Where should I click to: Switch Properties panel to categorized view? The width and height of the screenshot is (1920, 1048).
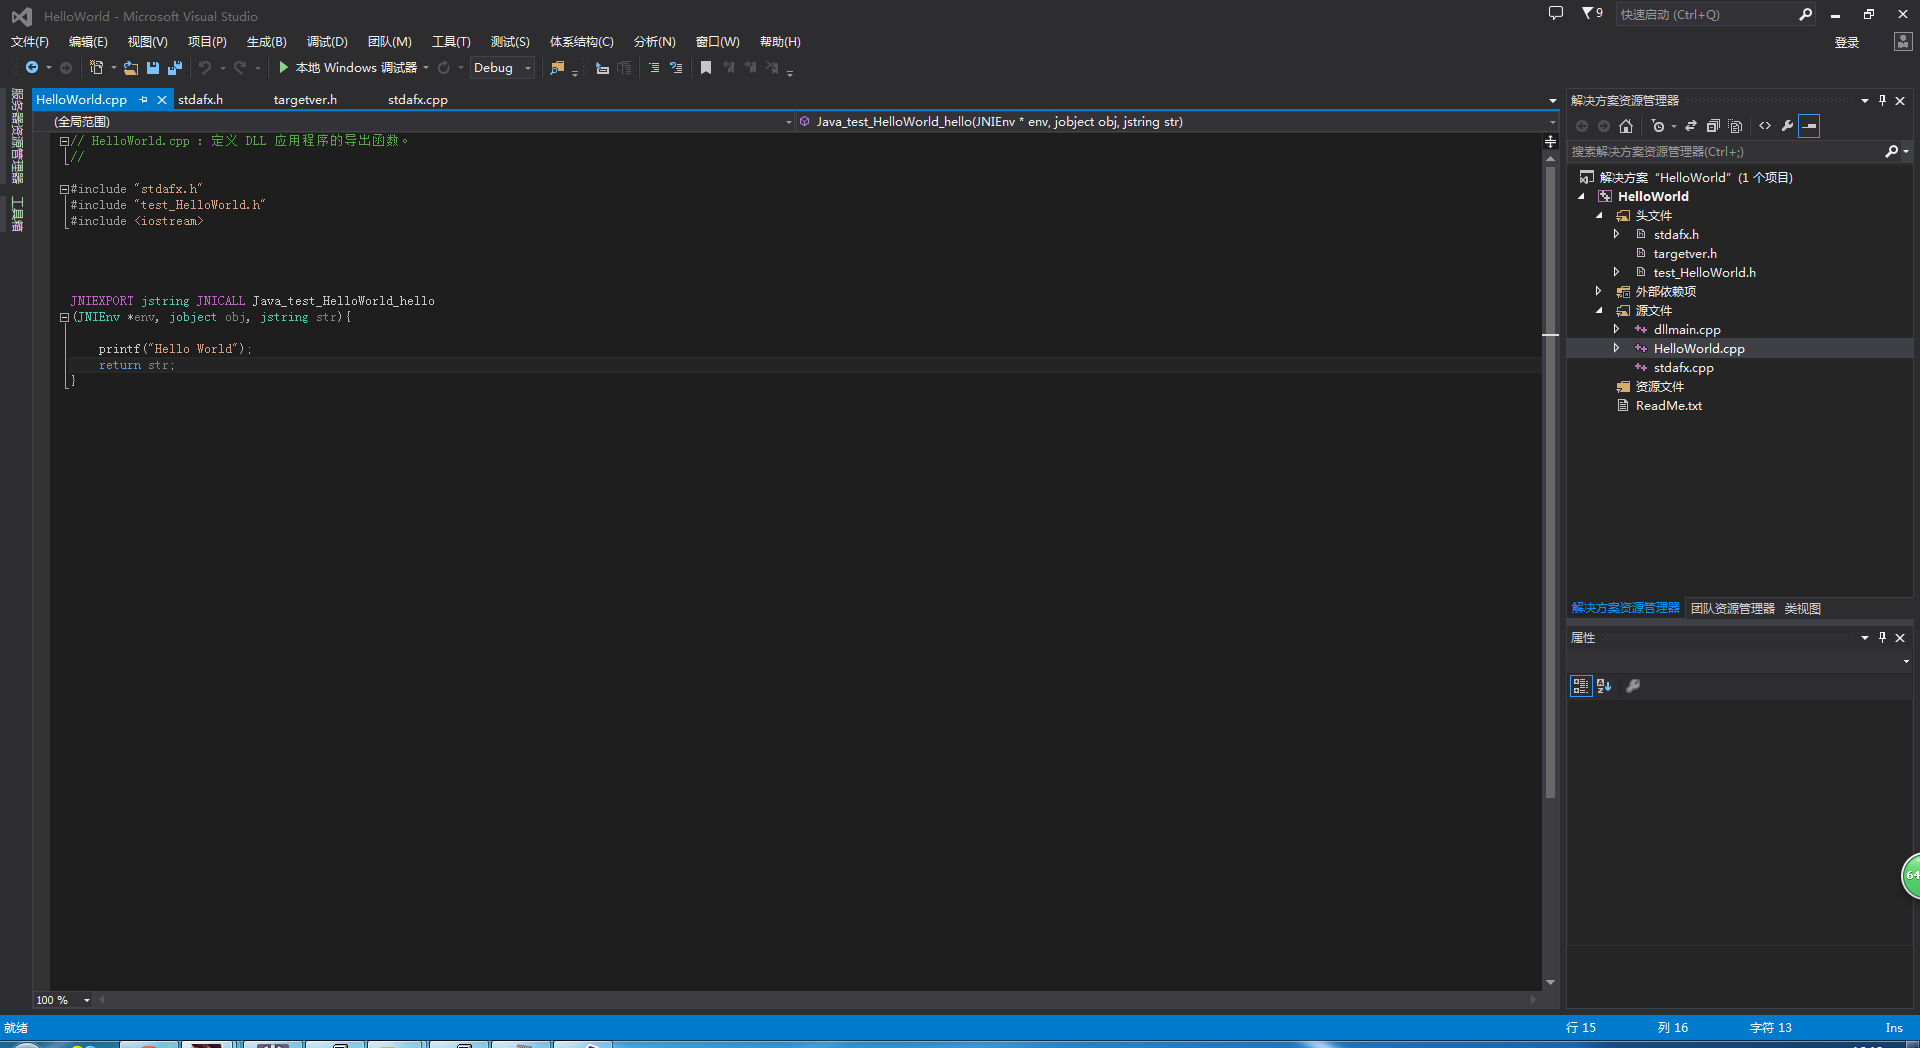(x=1581, y=686)
